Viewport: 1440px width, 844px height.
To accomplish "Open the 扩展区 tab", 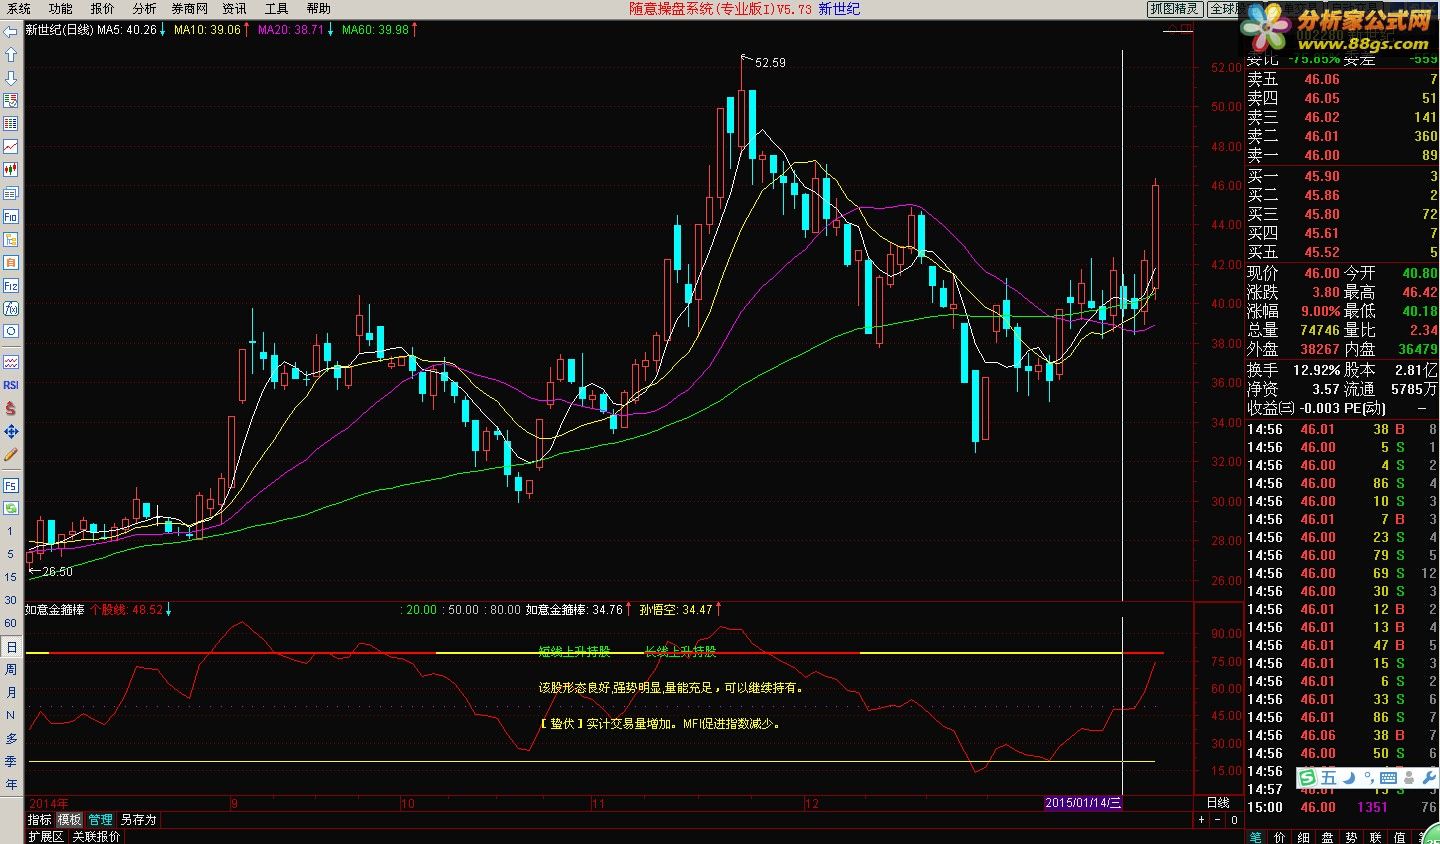I will (46, 836).
